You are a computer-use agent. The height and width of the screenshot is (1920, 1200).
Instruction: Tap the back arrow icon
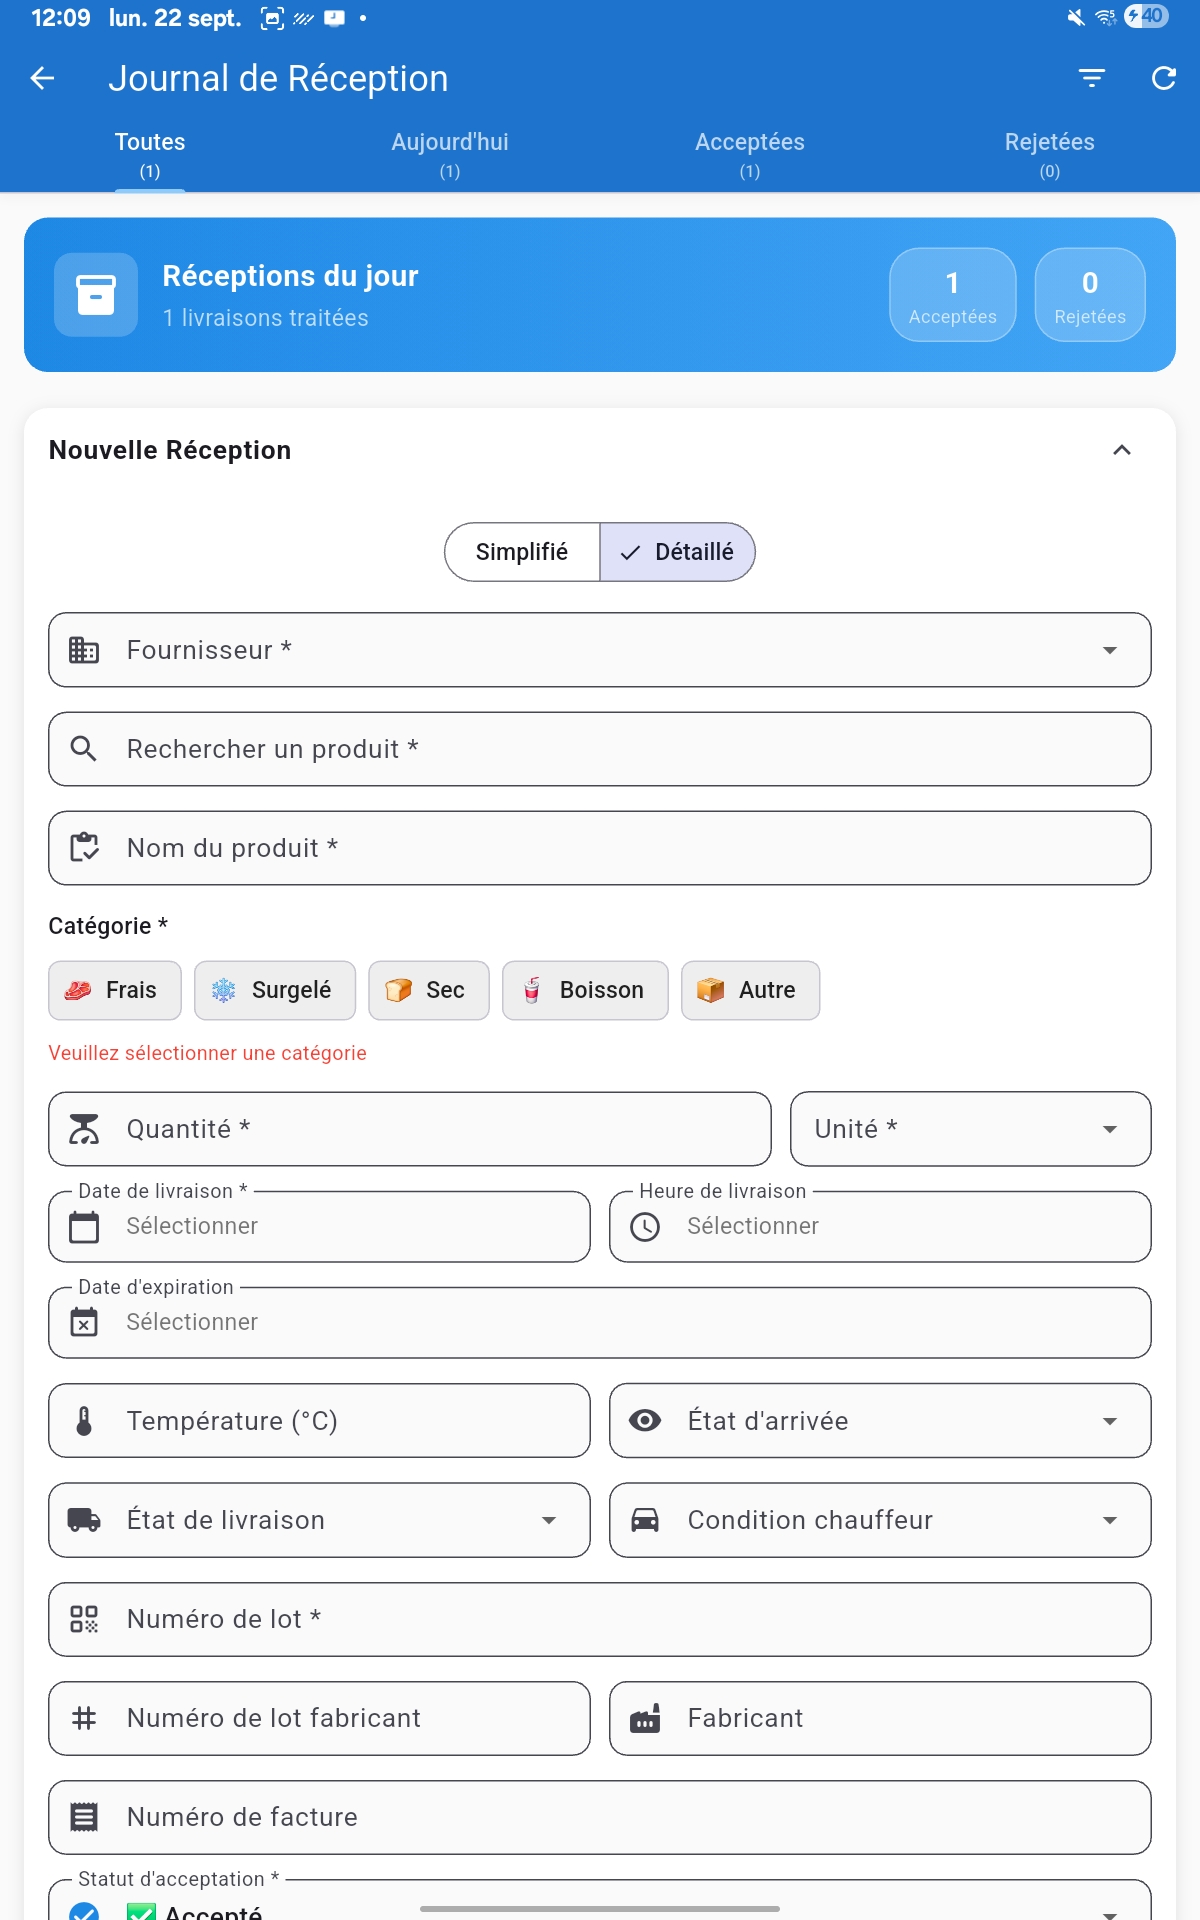pyautogui.click(x=42, y=78)
